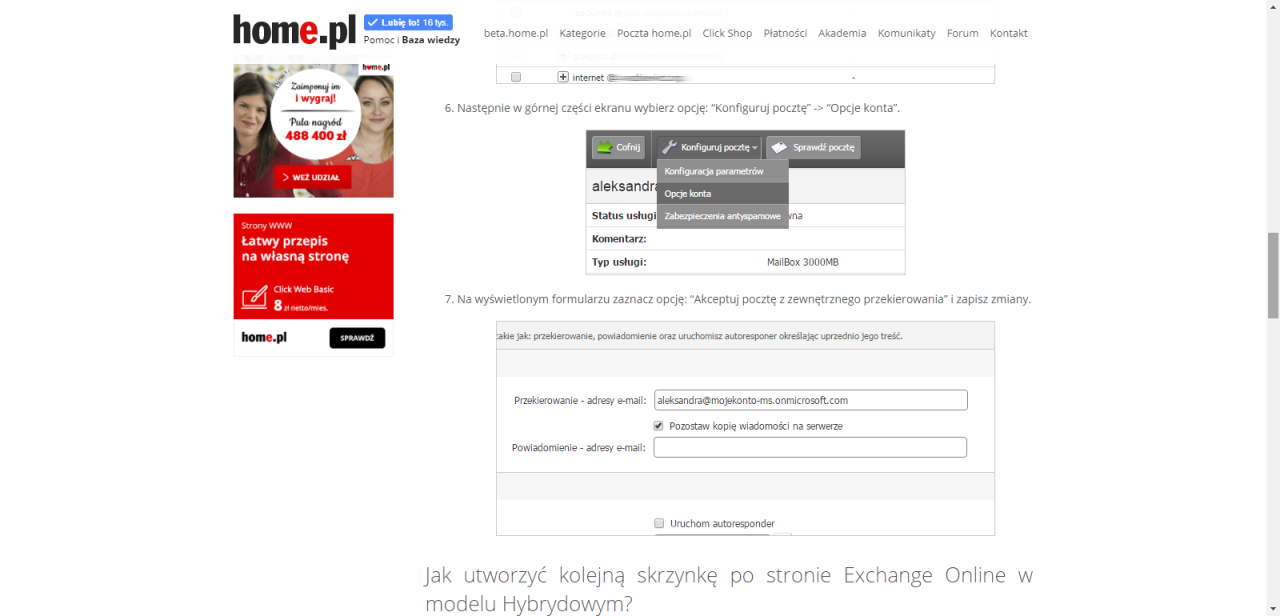Click the Cofnij button with green arrow icon

618,147
